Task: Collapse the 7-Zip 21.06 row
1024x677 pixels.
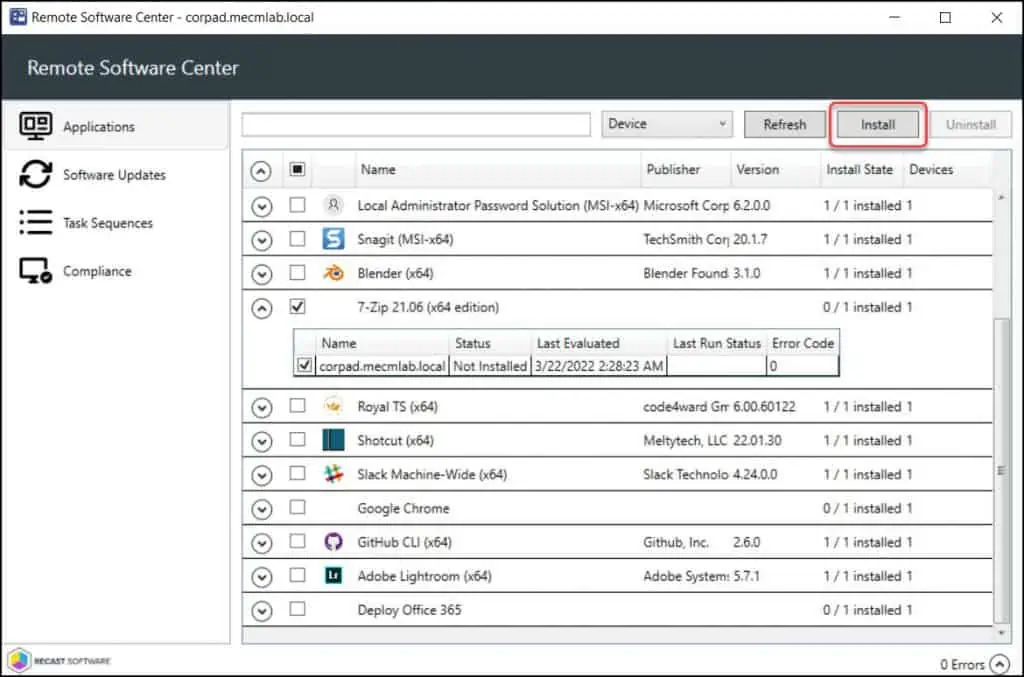Action: [x=261, y=307]
